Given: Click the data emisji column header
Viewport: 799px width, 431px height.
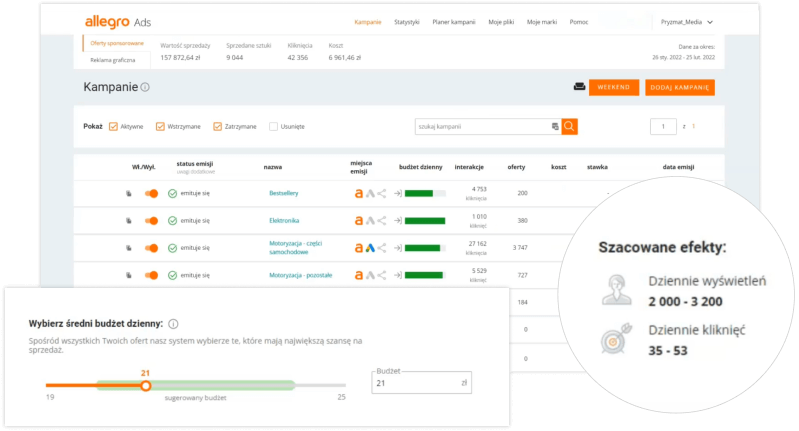Looking at the screenshot, I should 678,167.
